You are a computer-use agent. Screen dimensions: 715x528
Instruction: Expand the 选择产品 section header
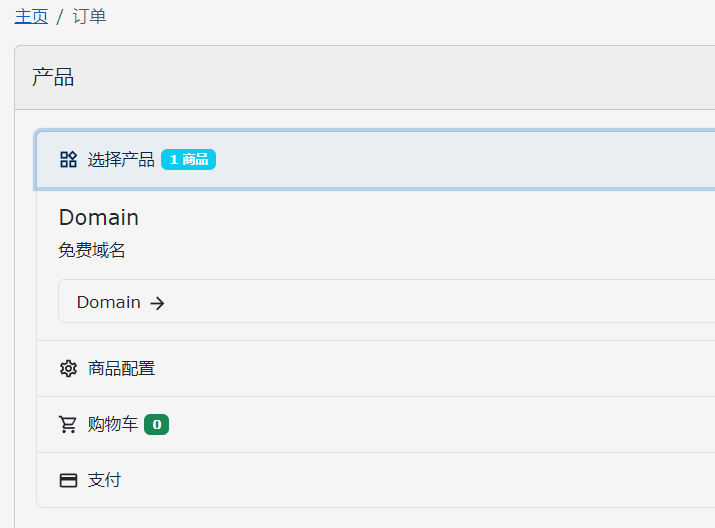coord(375,160)
